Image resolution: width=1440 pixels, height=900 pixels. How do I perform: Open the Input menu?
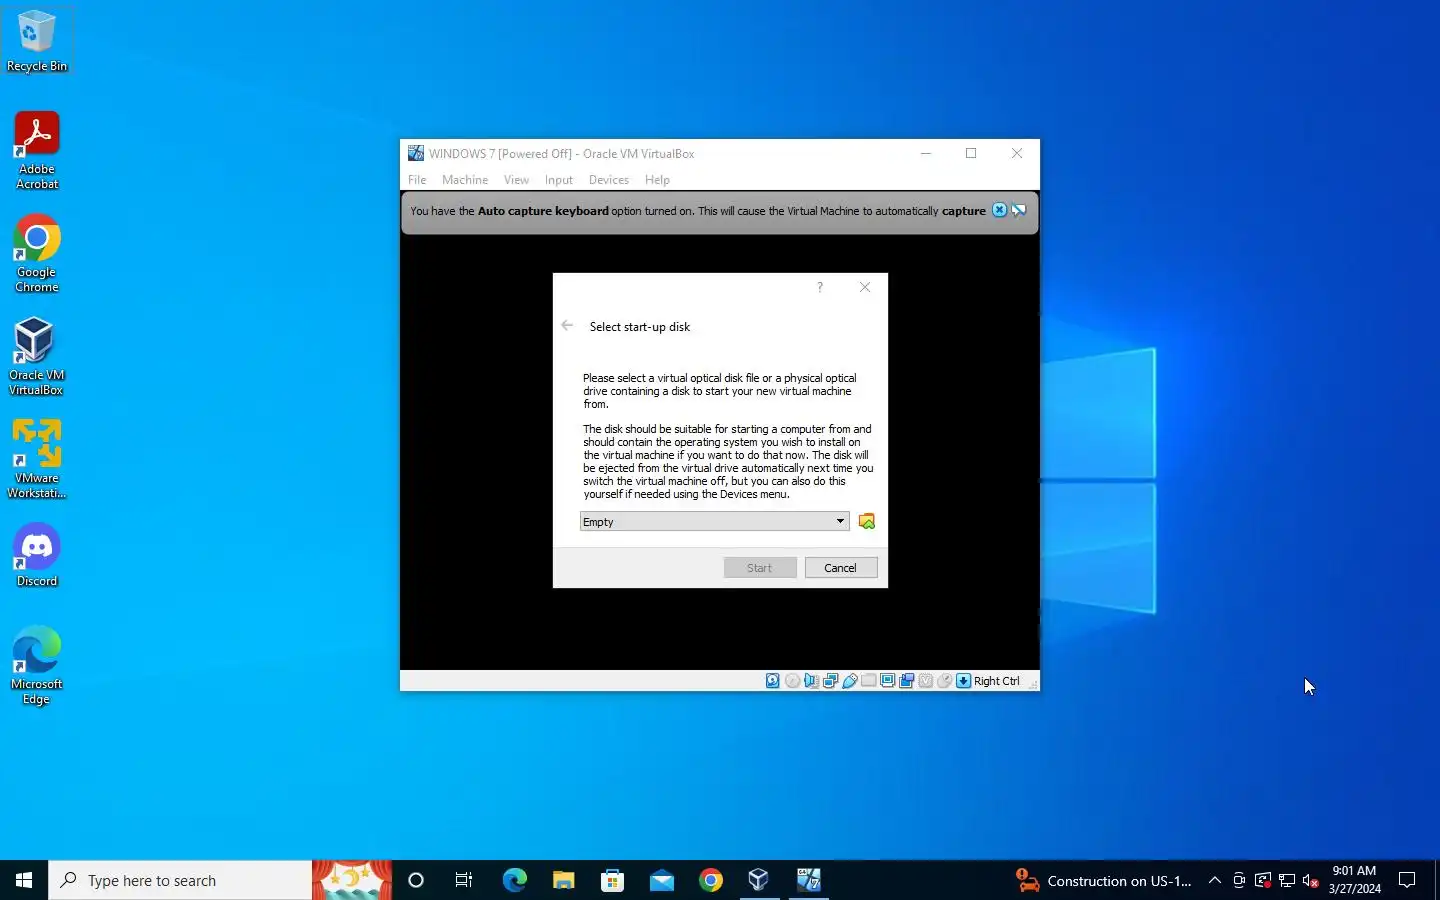click(559, 180)
